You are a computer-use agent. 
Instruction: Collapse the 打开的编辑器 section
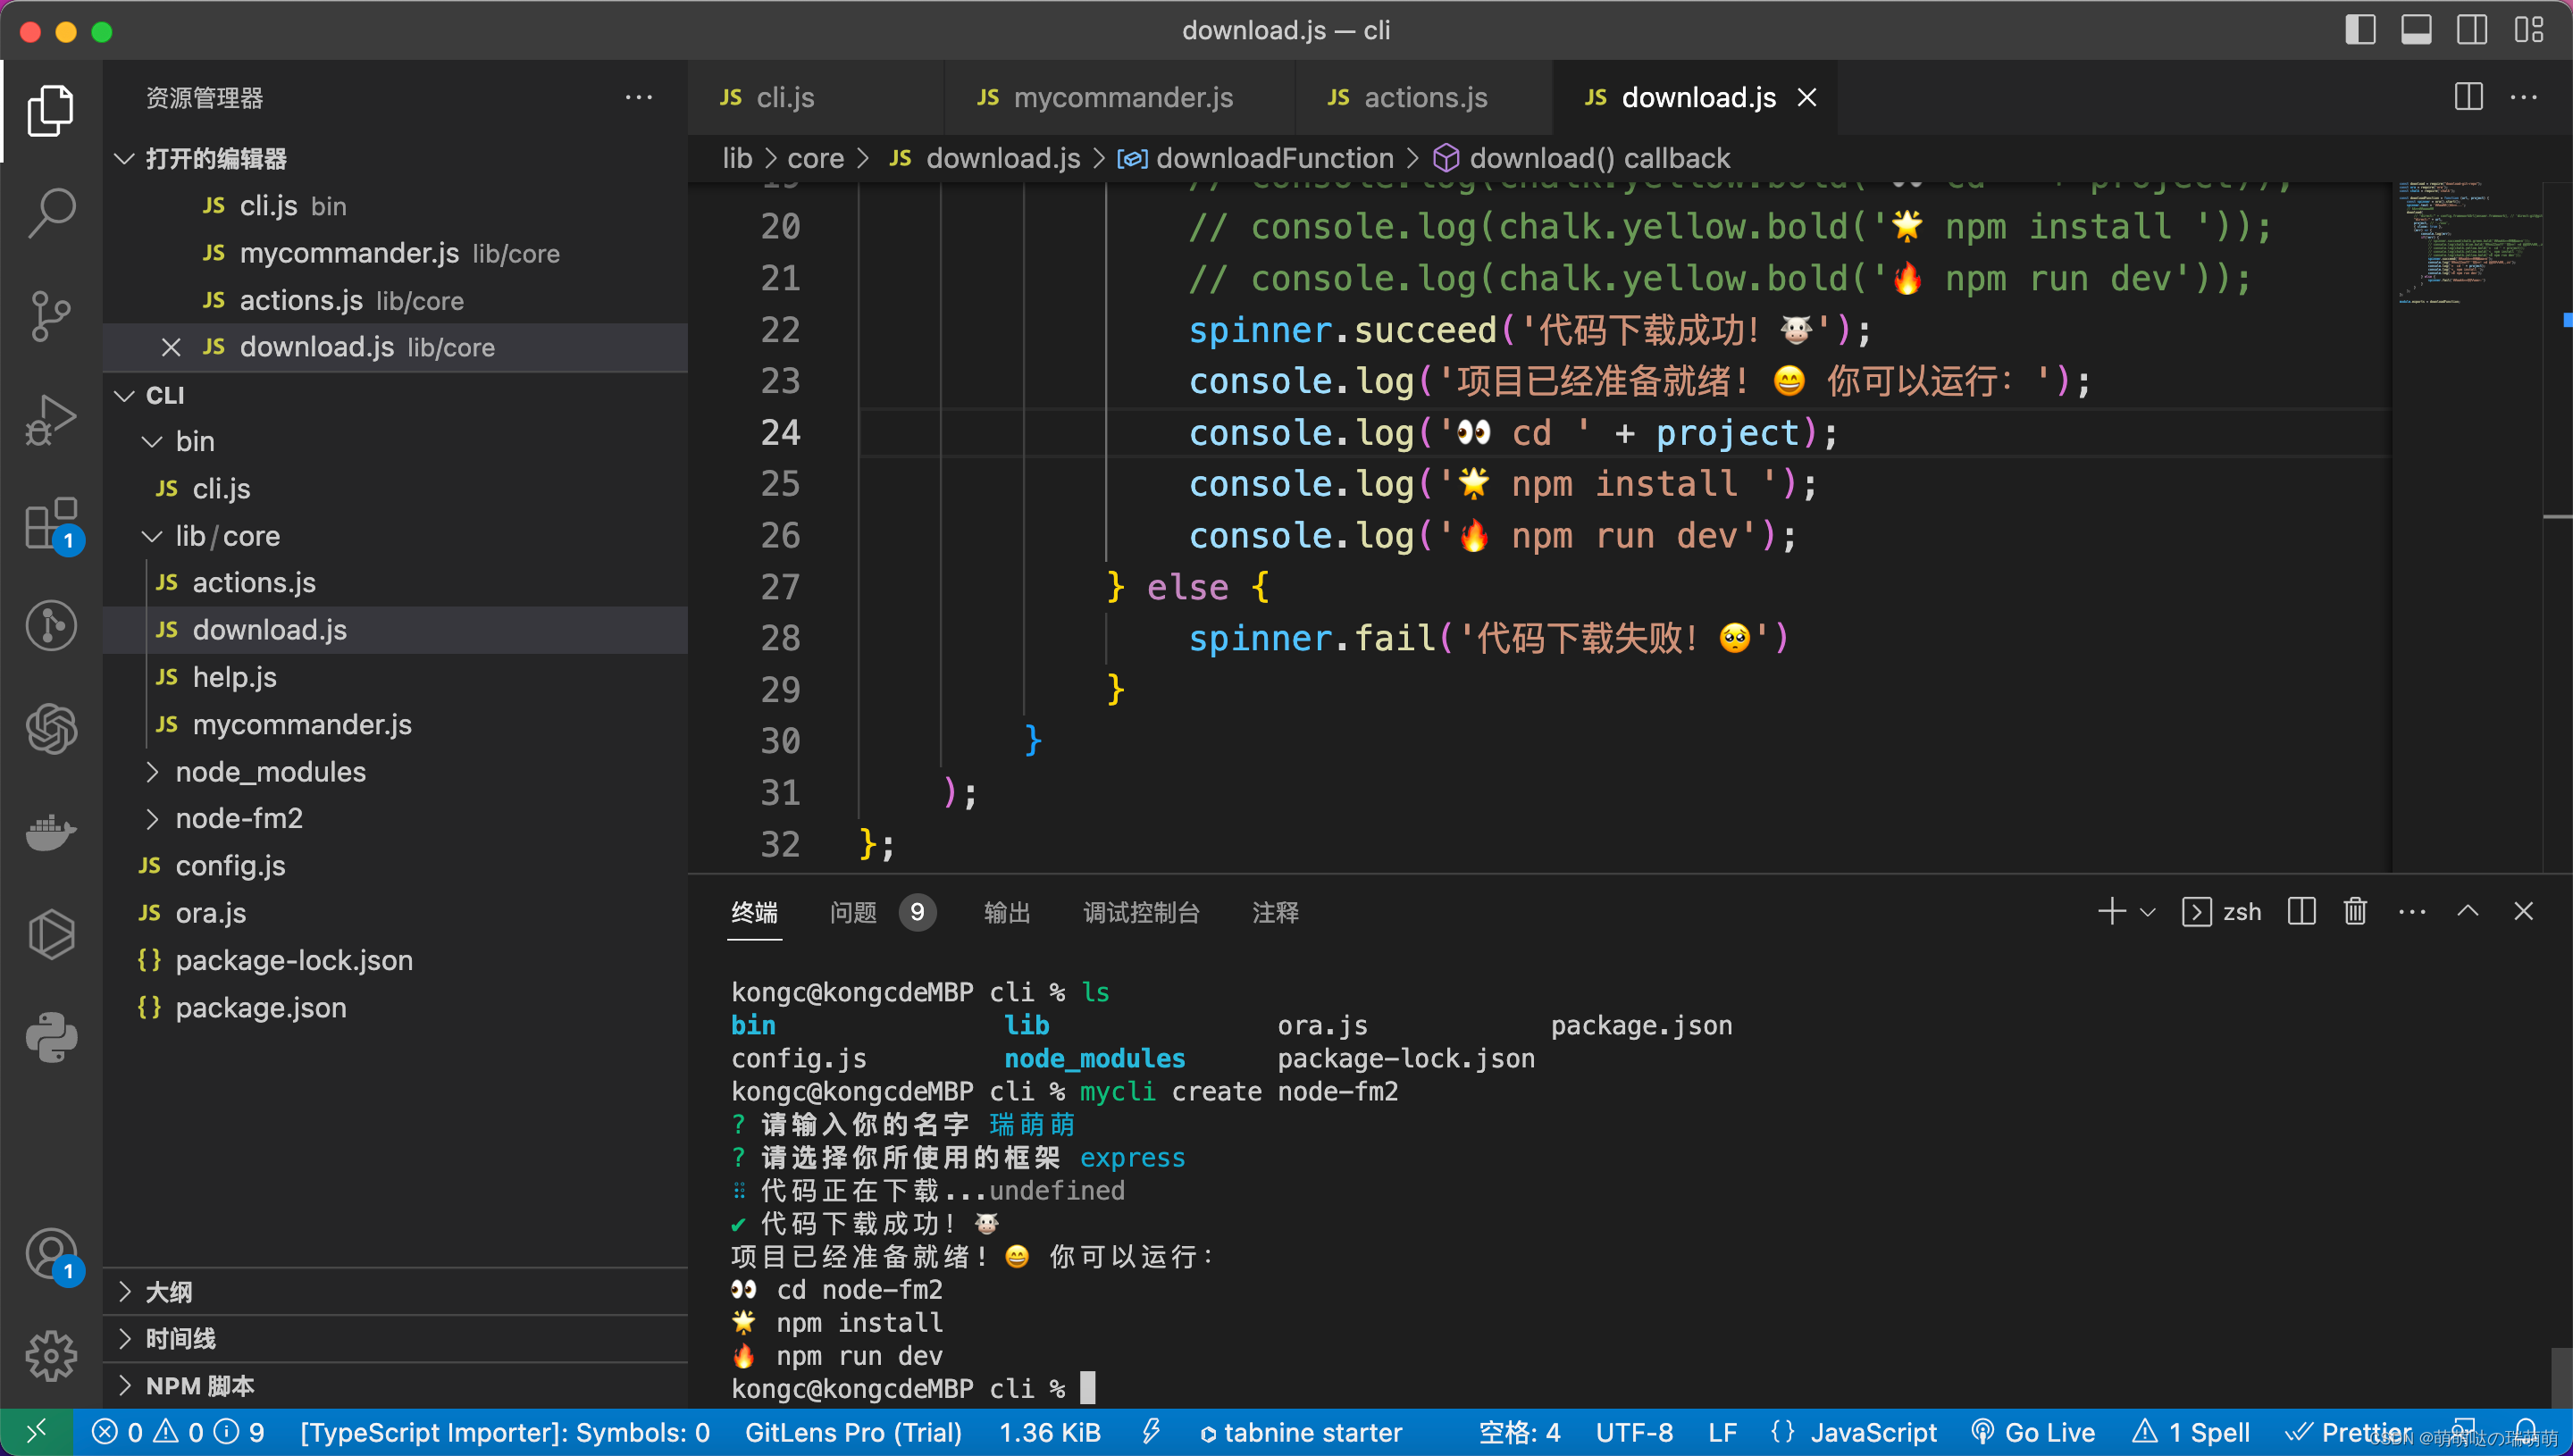[395, 158]
